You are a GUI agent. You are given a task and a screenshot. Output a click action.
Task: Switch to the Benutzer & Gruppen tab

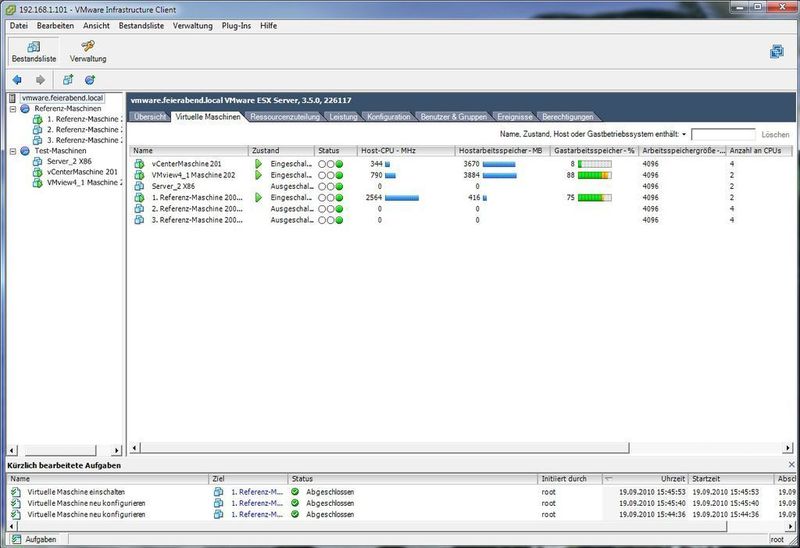(454, 117)
